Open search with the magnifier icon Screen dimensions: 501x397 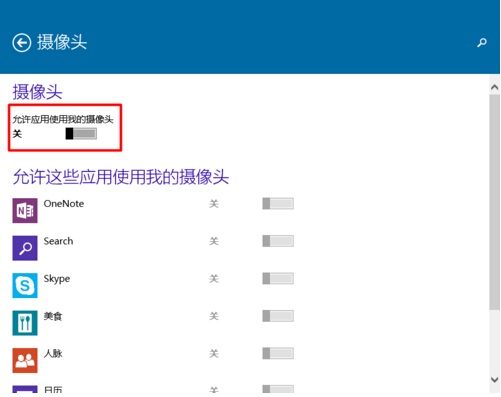tap(482, 42)
